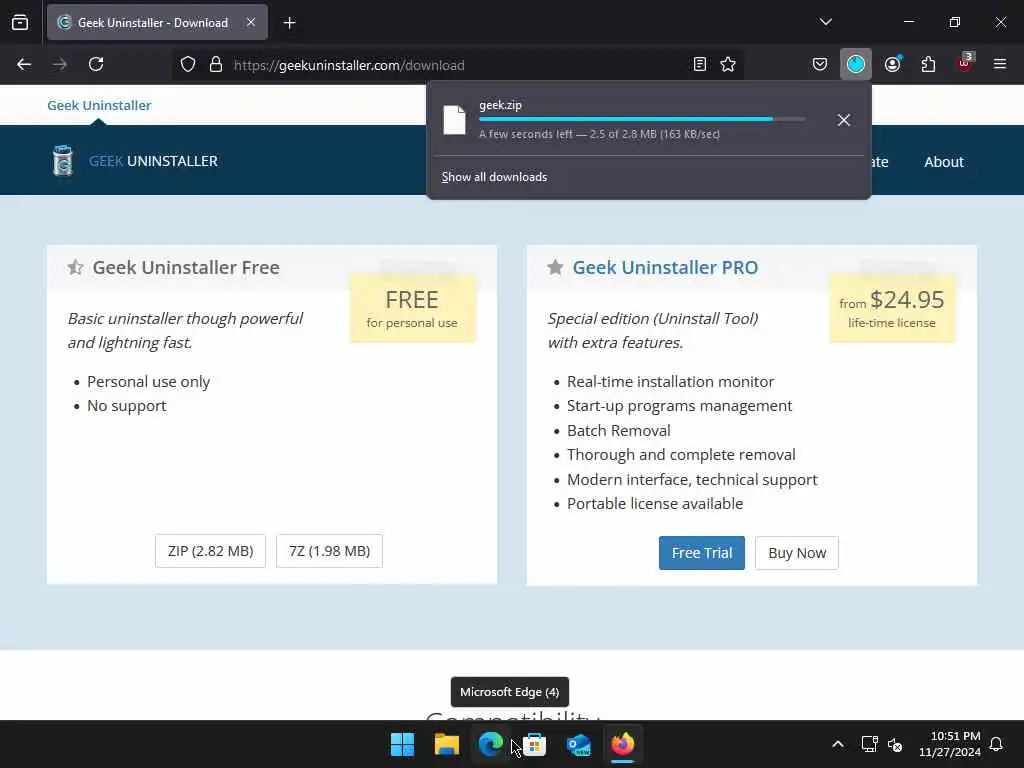Open About menu item
Image resolution: width=1024 pixels, height=768 pixels.
(x=944, y=162)
